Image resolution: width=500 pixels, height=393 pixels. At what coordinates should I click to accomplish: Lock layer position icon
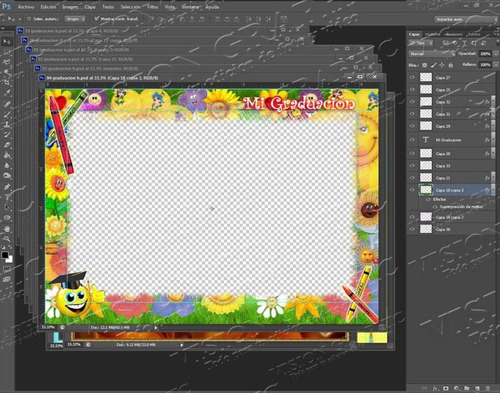442,65
